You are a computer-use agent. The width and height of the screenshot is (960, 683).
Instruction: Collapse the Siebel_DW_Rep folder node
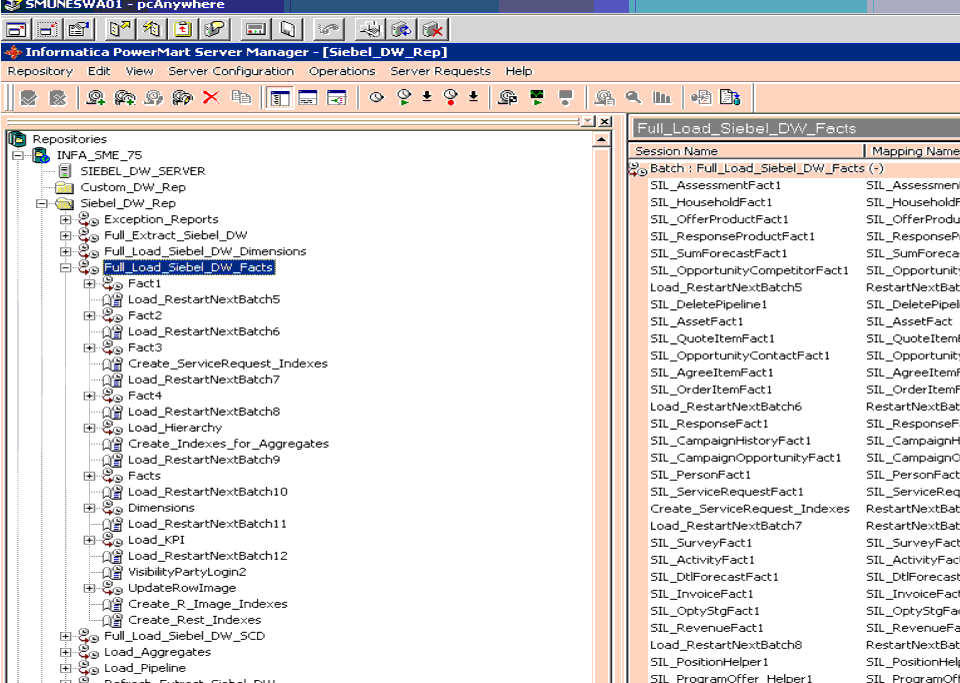[42, 203]
